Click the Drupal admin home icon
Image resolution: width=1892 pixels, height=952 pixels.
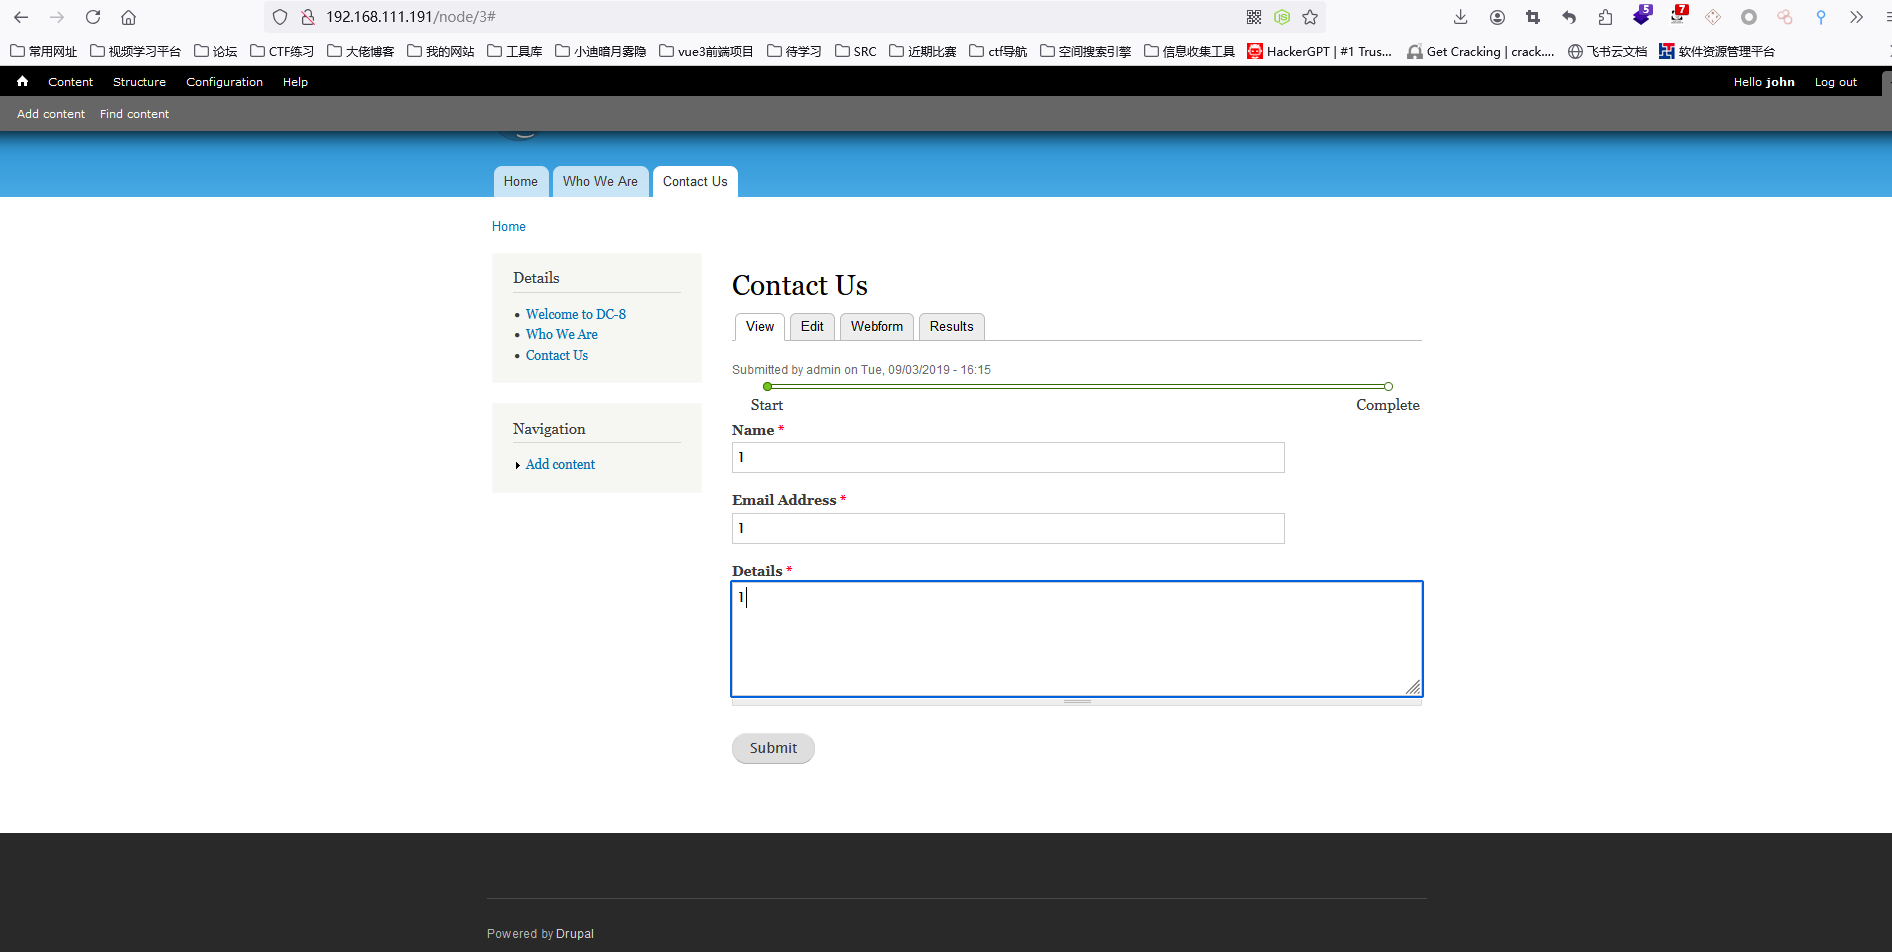[22, 82]
